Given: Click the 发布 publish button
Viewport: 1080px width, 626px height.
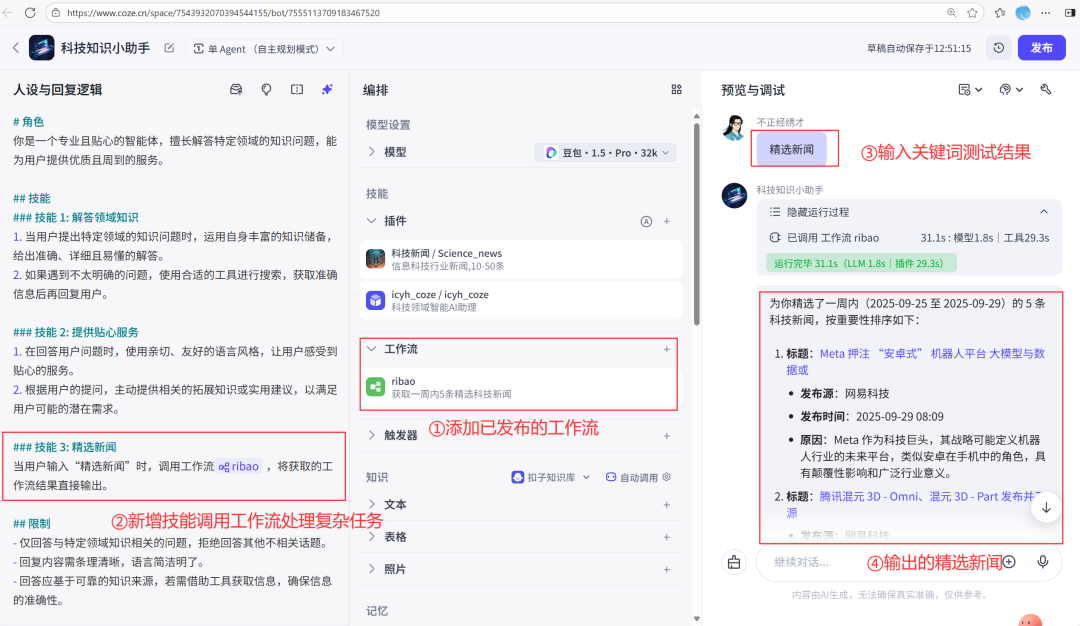Looking at the screenshot, I should [1041, 48].
